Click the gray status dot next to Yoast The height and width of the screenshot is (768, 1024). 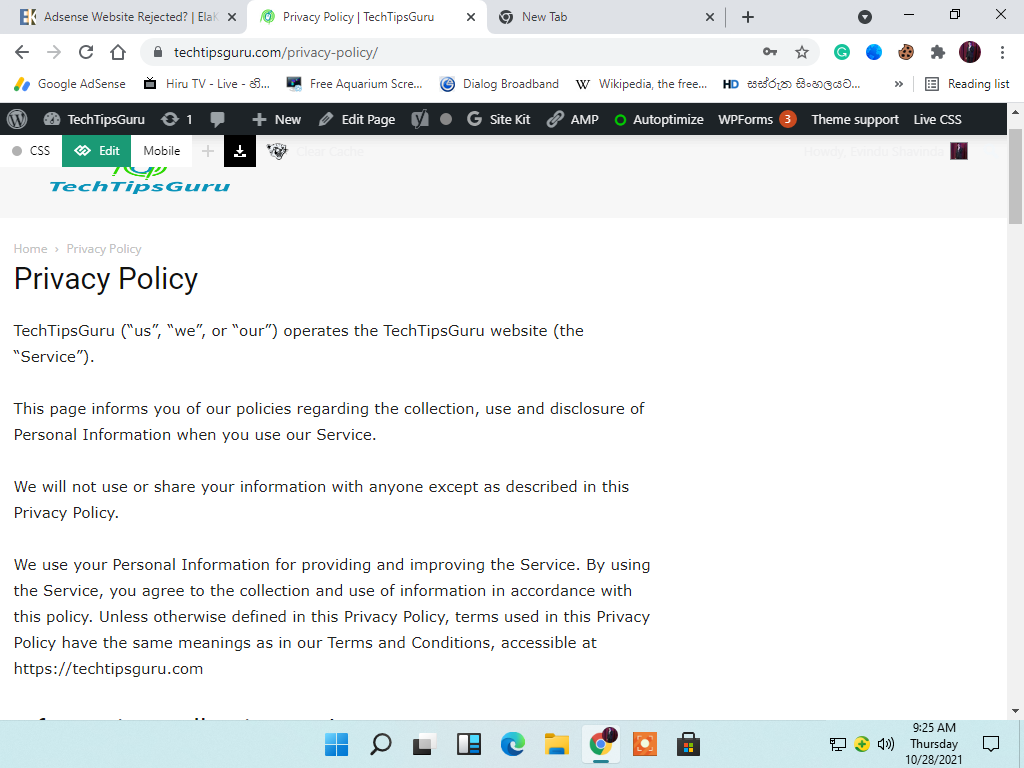(x=446, y=120)
